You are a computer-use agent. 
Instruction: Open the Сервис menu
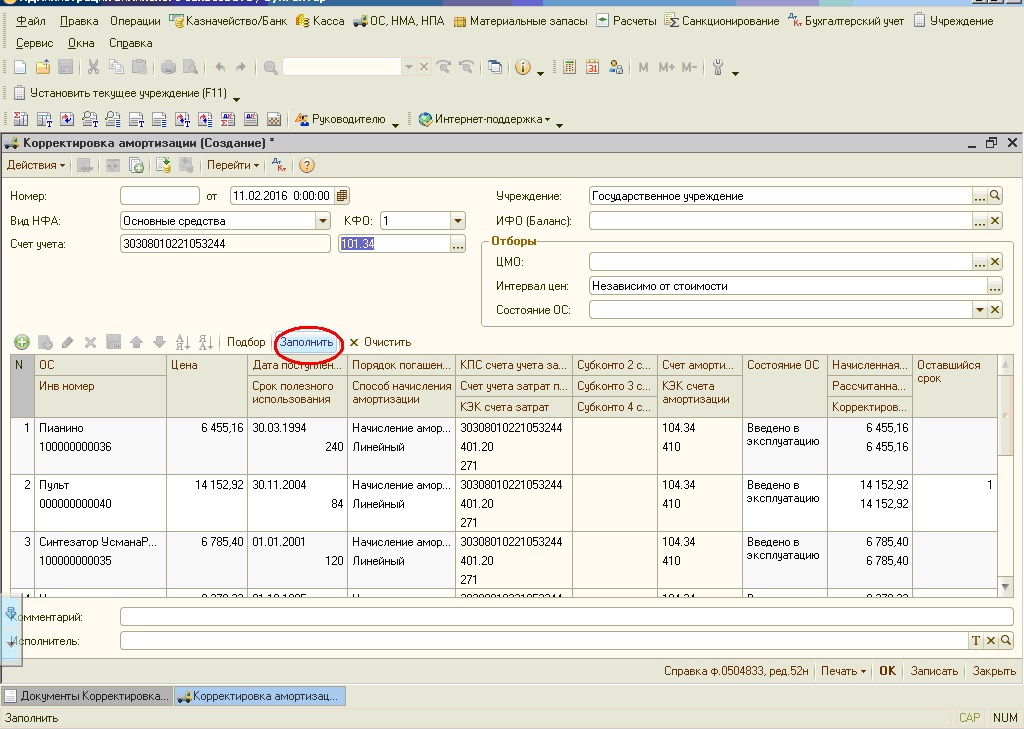(35, 43)
